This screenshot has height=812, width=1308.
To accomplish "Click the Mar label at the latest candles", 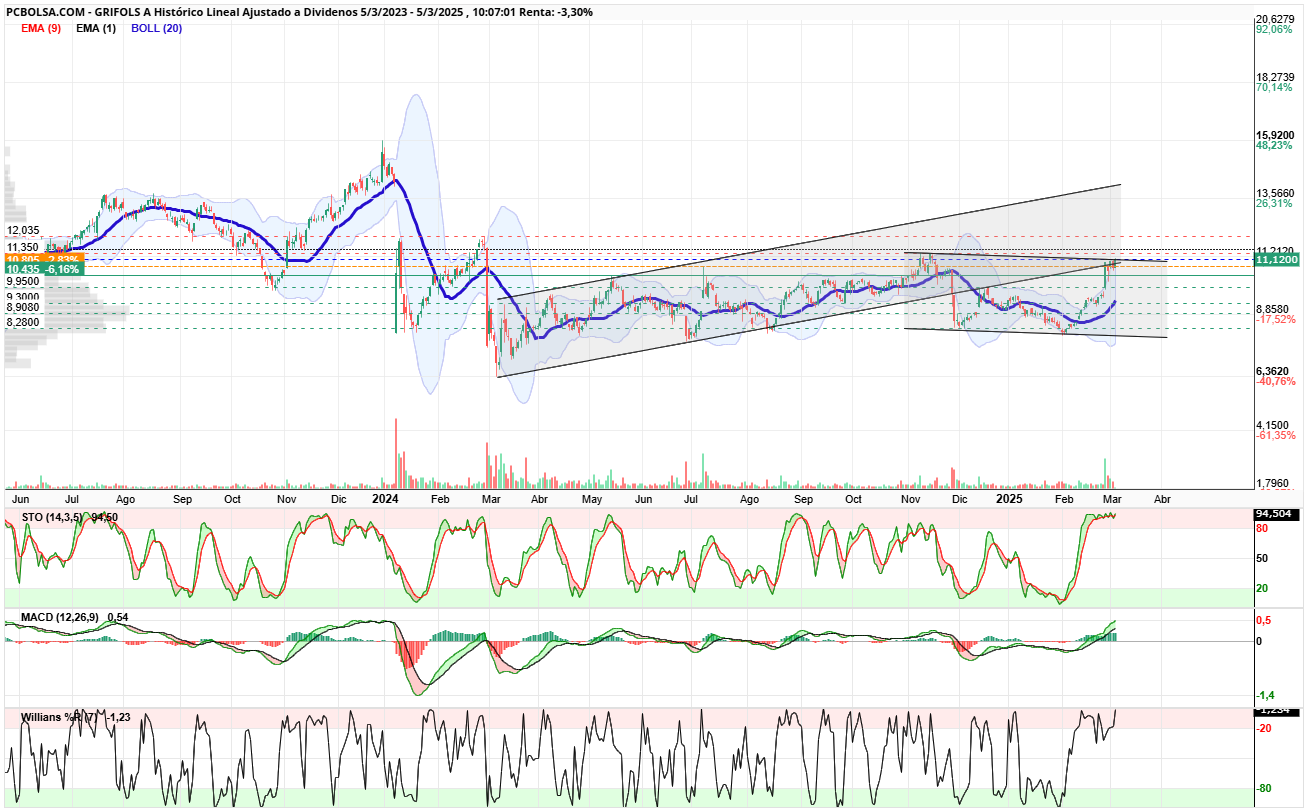I will tap(1112, 497).
